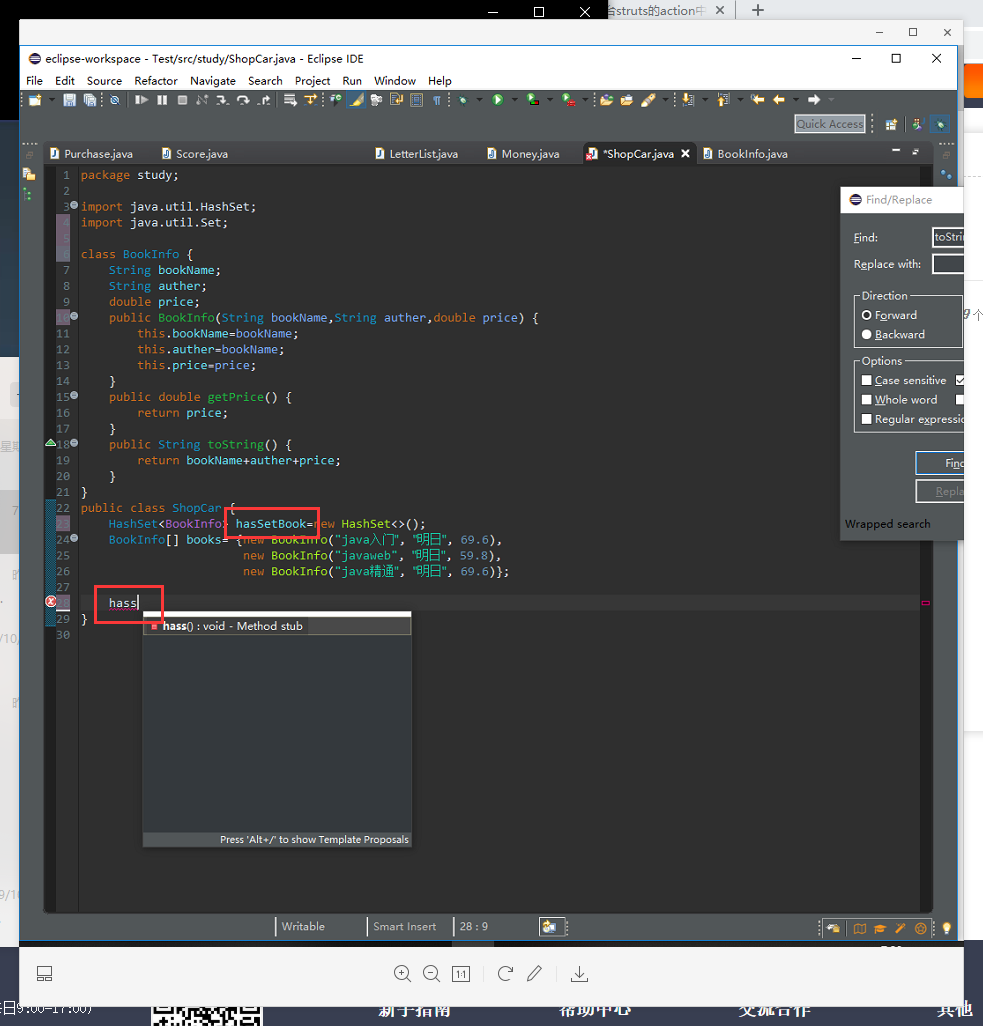983x1026 pixels.
Task: Click the Resume debug icon
Action: 141,99
